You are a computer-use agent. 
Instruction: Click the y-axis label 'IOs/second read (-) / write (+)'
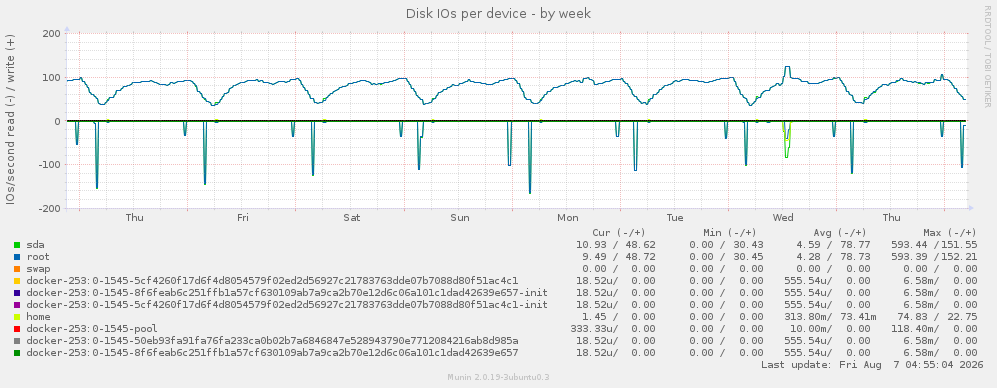[11, 121]
